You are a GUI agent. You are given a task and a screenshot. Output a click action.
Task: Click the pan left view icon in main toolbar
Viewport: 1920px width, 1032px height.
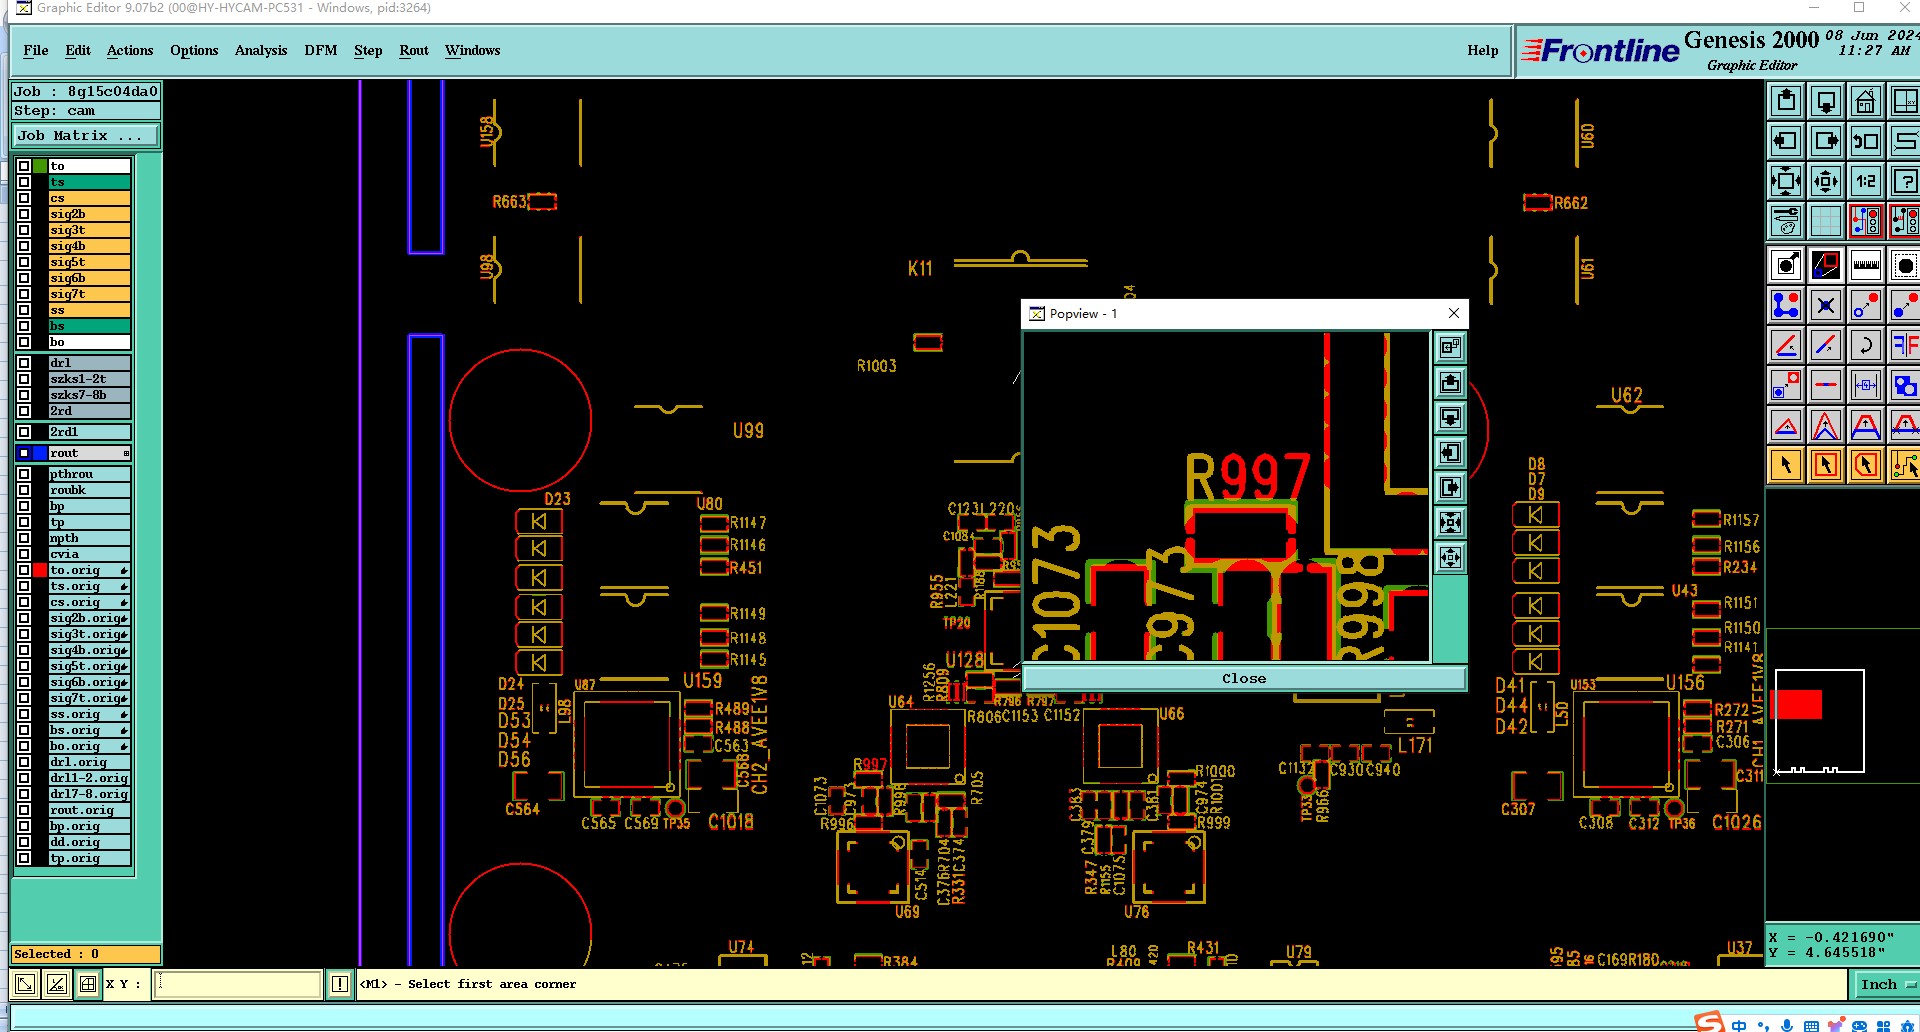click(1786, 141)
